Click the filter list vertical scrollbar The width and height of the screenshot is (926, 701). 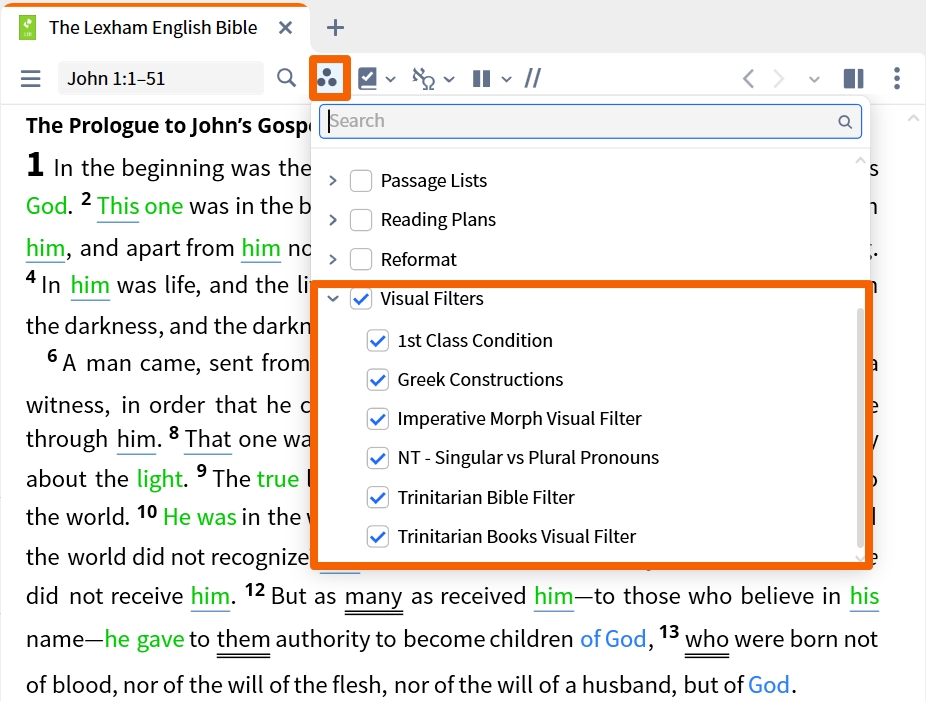coord(860,428)
